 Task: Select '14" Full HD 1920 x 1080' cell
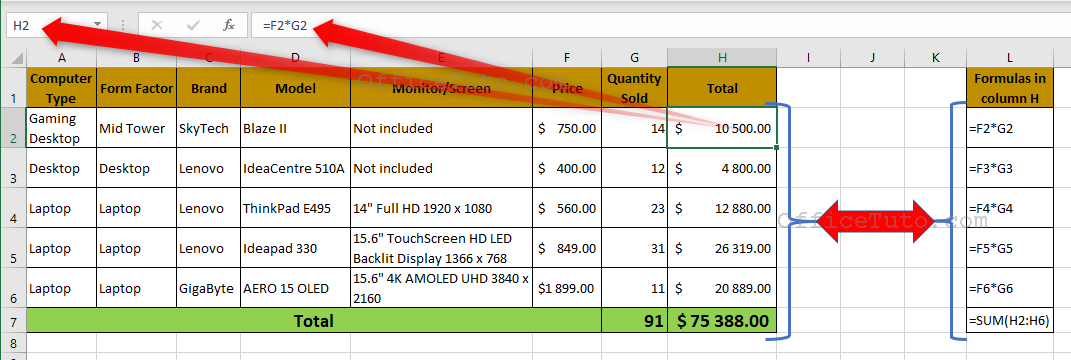coord(442,208)
